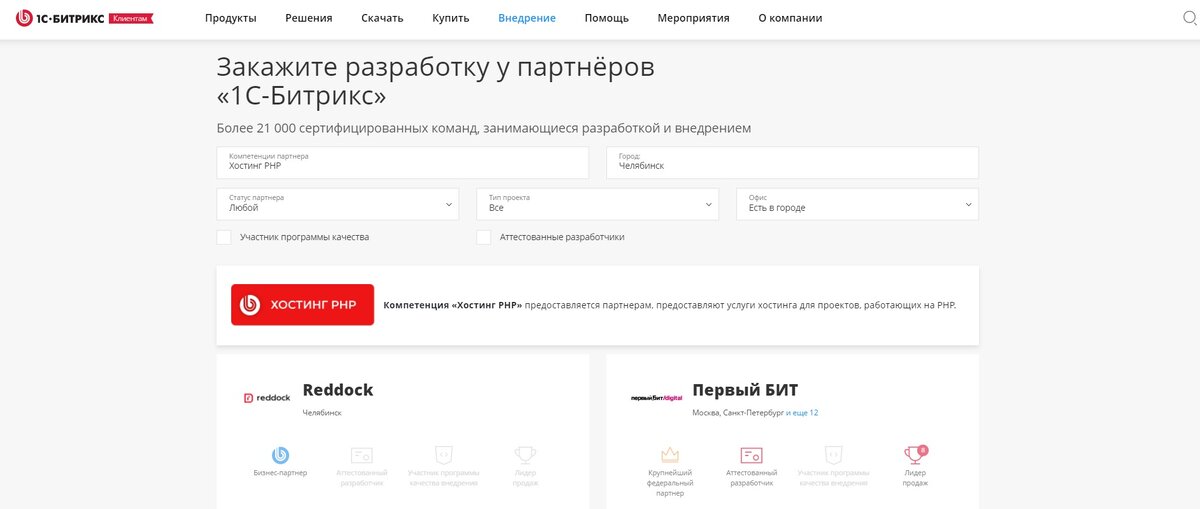Click Первый БИТ Крупнейший федеральный партнер crown
The image size is (1200, 509).
671,455
